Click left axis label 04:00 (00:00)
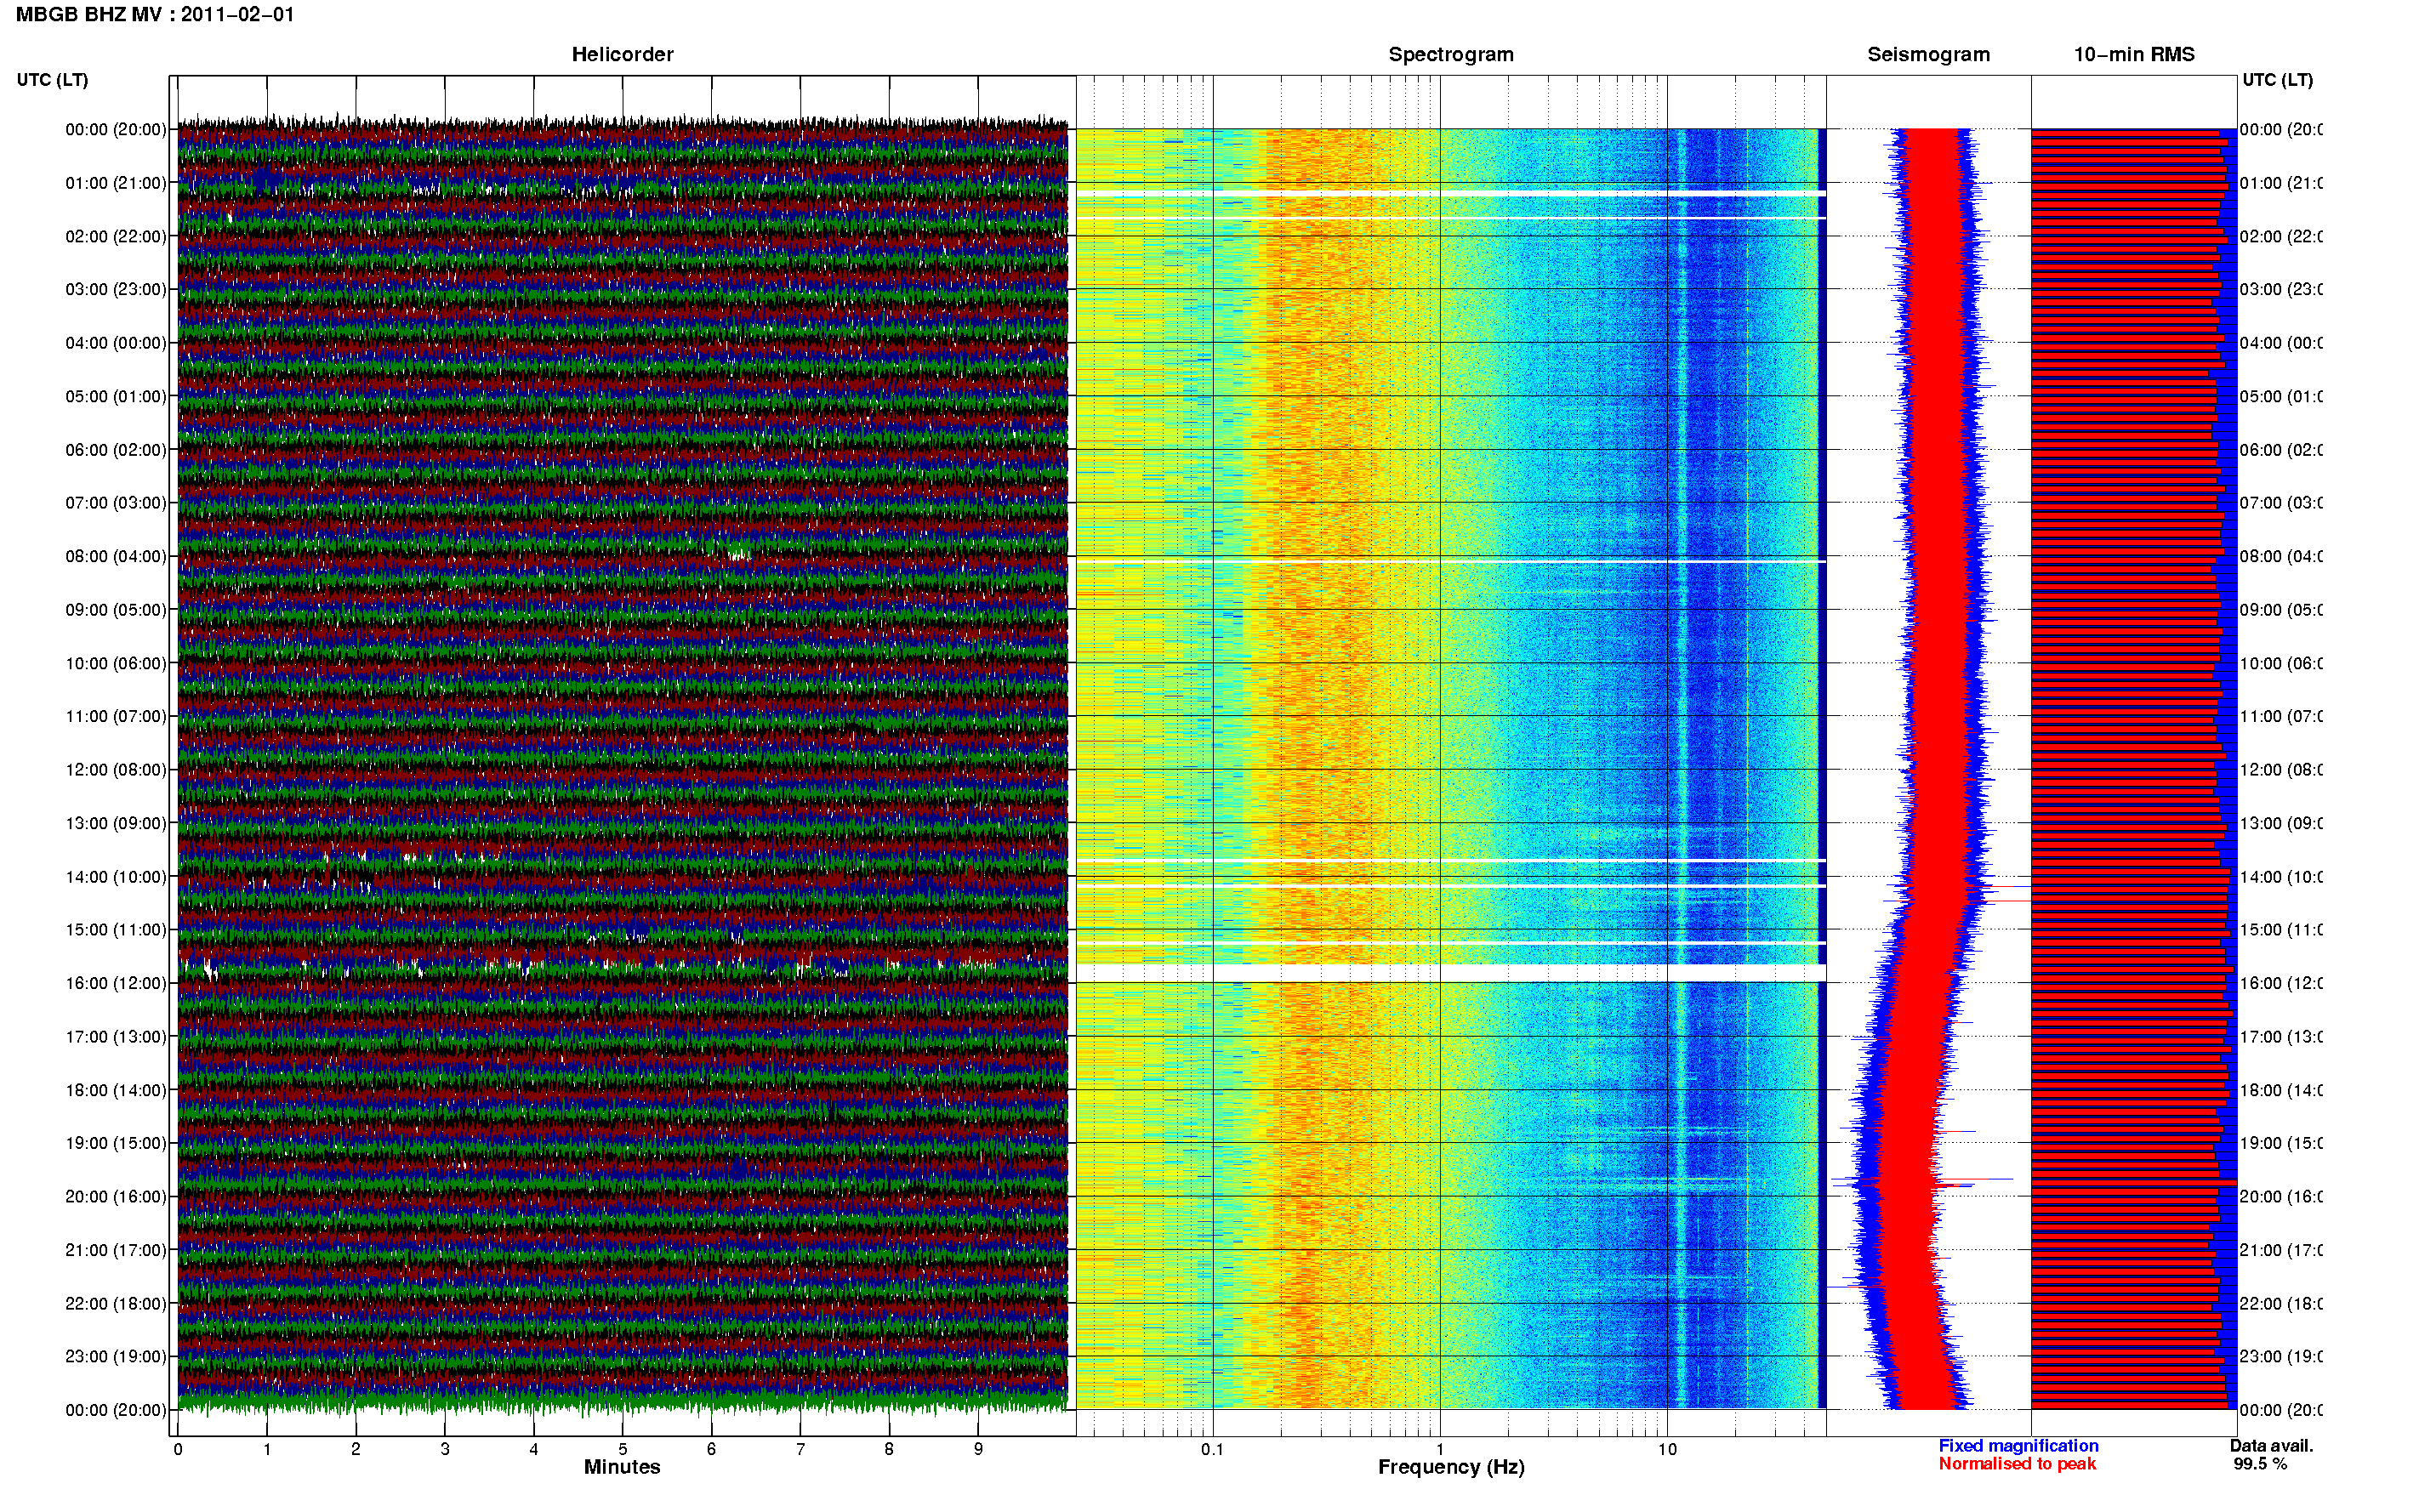 pyautogui.click(x=116, y=343)
